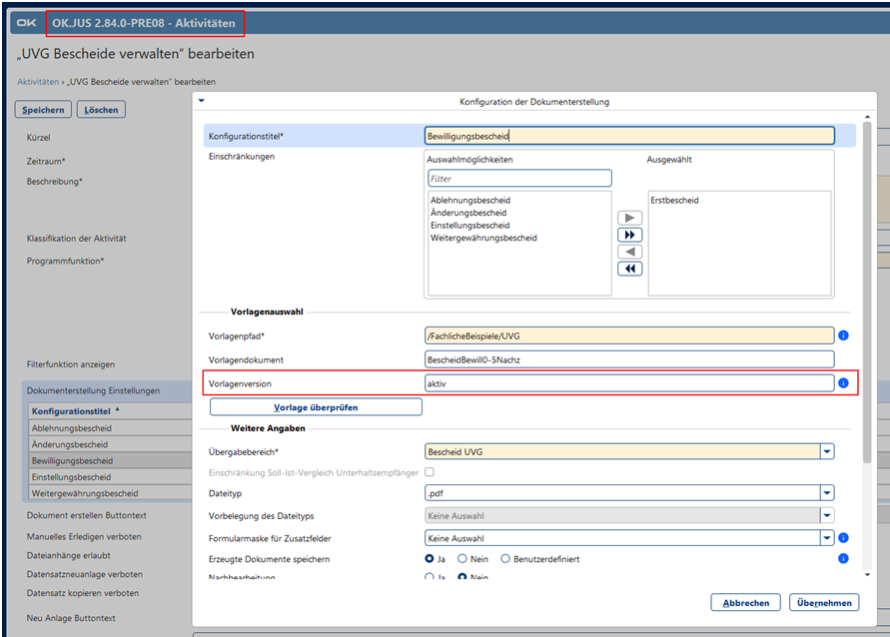This screenshot has width=890, height=637.
Task: Remove selected item with single left arrow
Action: coord(629,252)
